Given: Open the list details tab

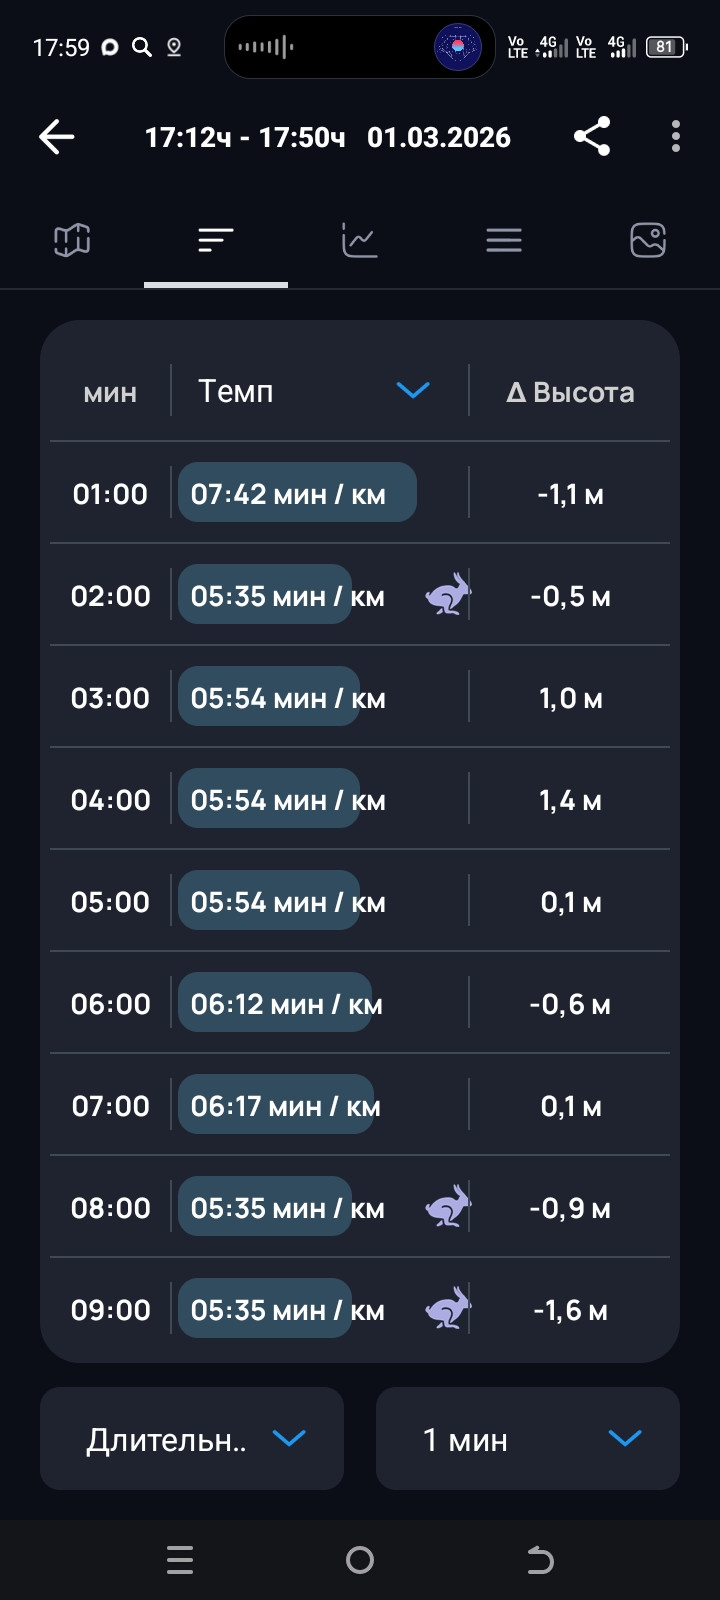Looking at the screenshot, I should [504, 240].
